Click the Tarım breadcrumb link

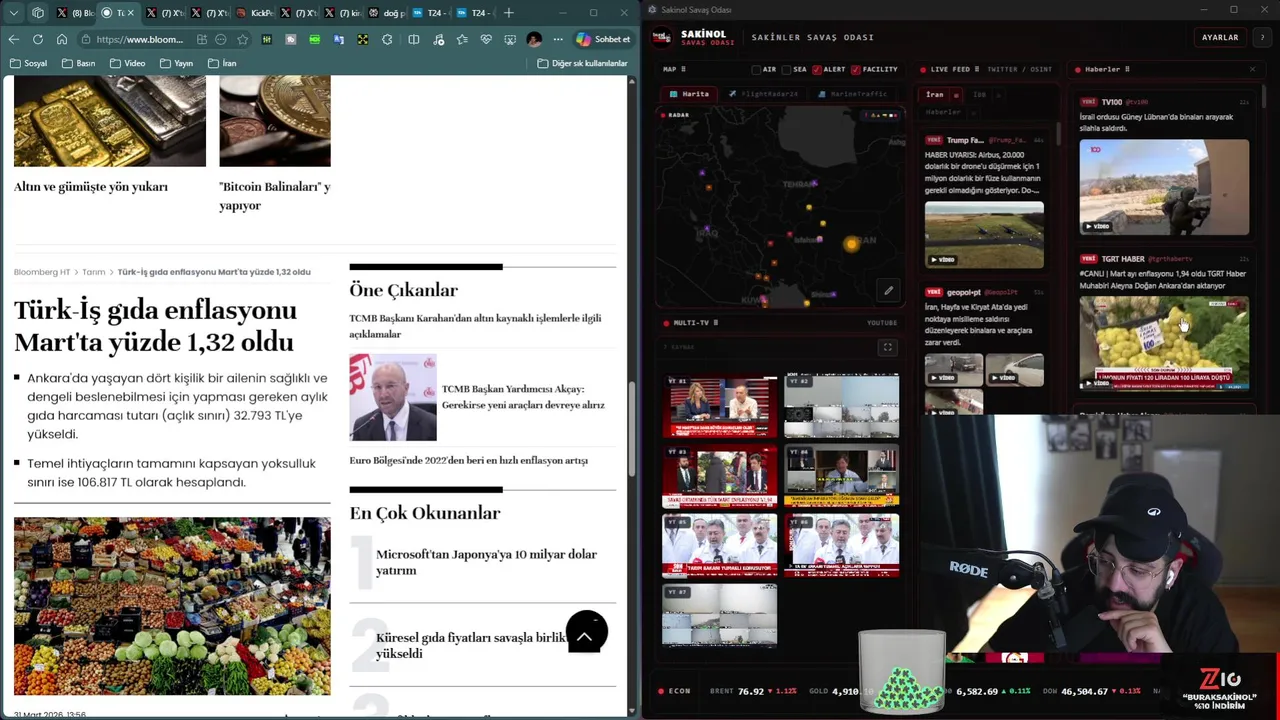[94, 272]
